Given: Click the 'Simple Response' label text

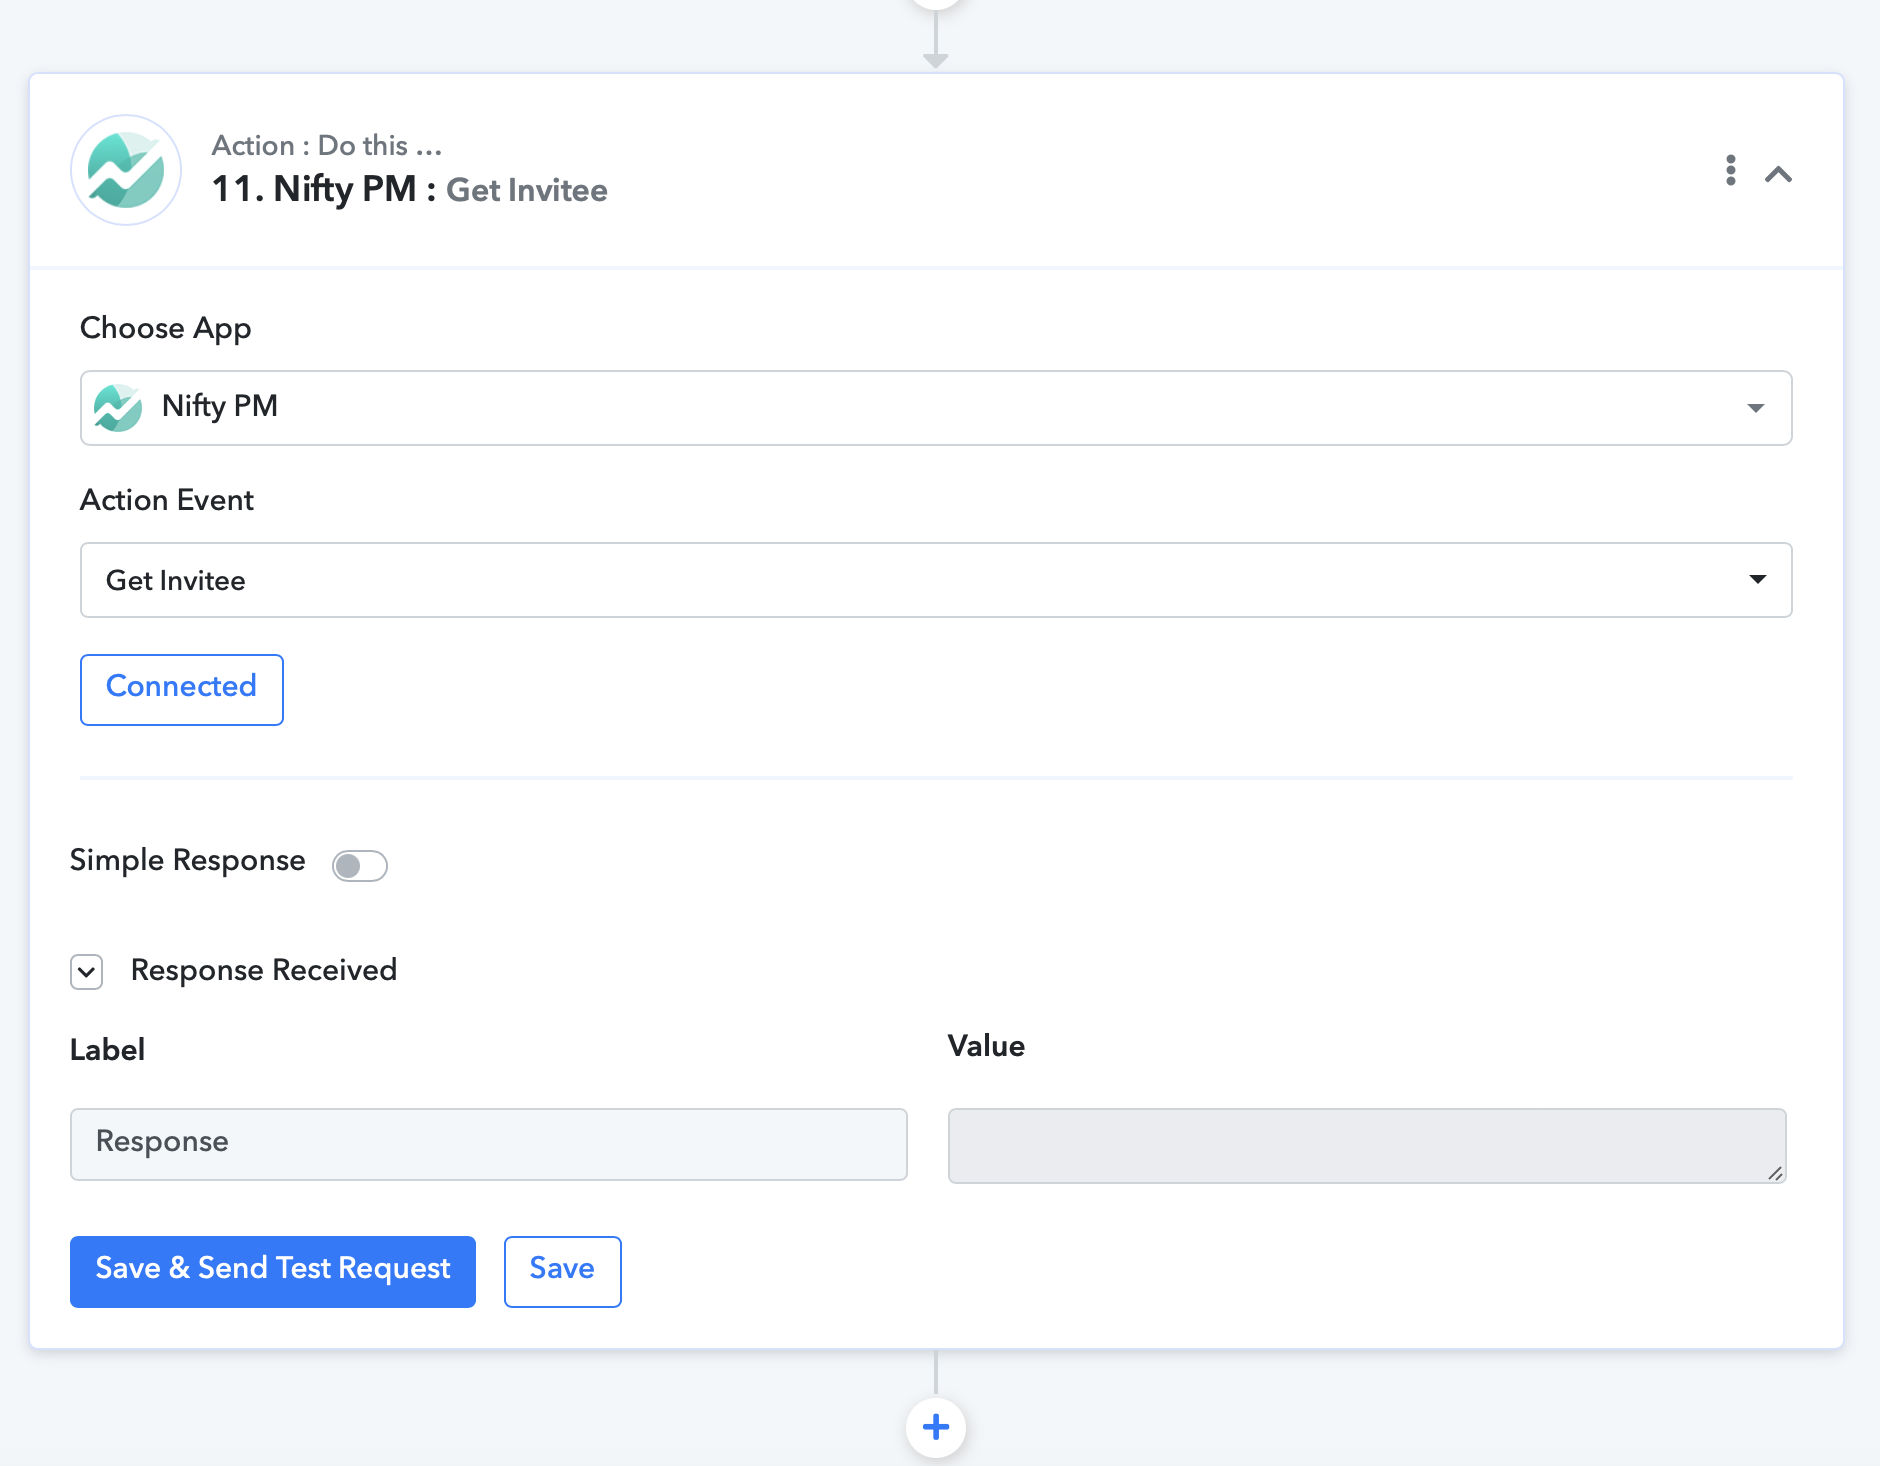Looking at the screenshot, I should [x=188, y=861].
